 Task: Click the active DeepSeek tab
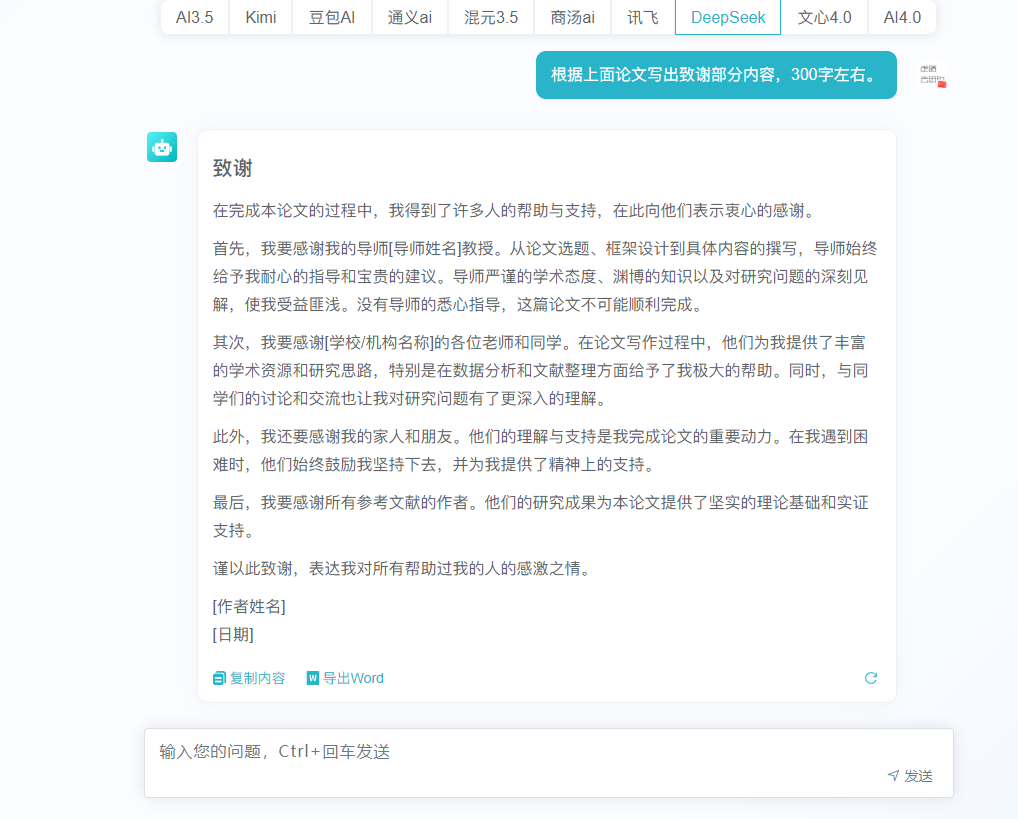tap(727, 17)
